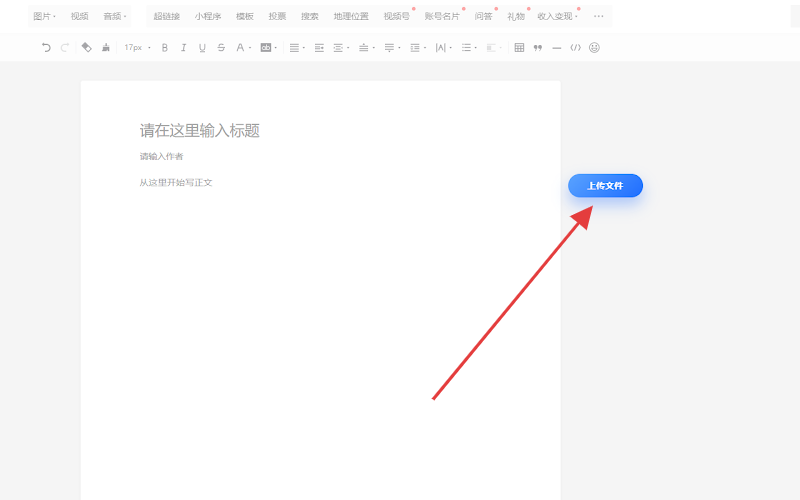Insert a horizontal divider line
Screen dimensions: 800x500
tap(557, 47)
